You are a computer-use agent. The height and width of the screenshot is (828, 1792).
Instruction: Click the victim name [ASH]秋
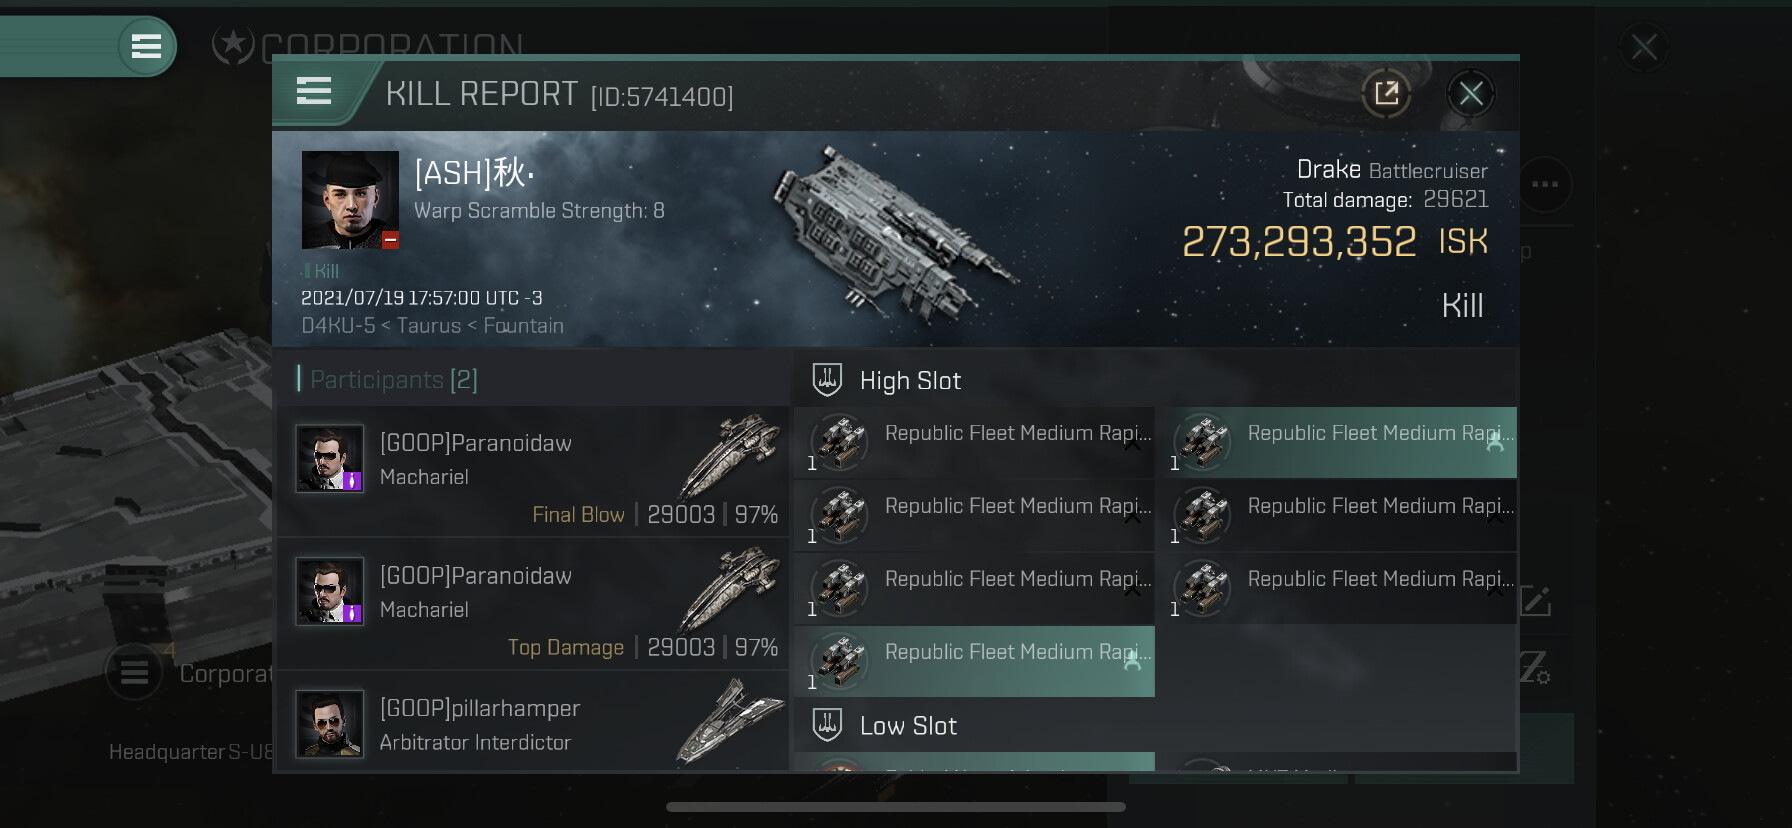(474, 173)
